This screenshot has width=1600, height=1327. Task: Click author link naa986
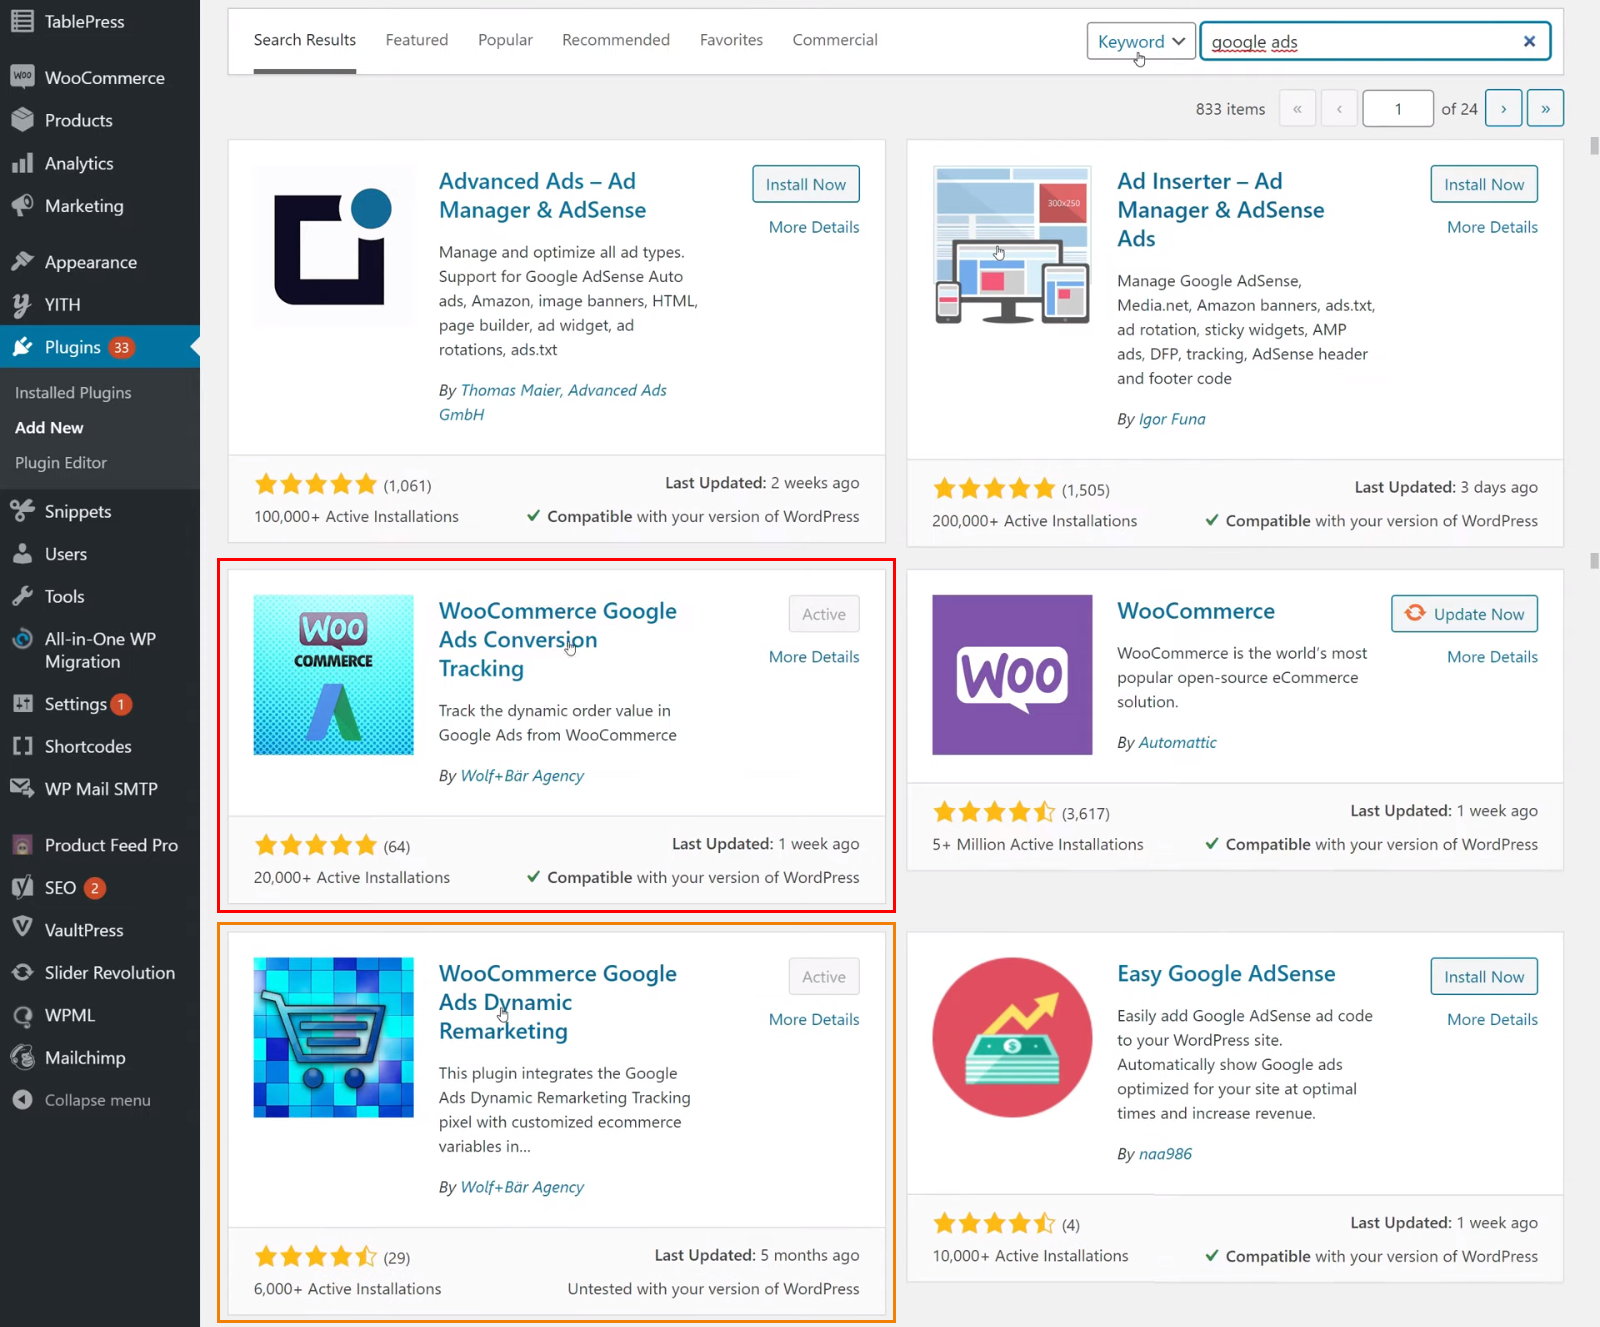click(1165, 1154)
